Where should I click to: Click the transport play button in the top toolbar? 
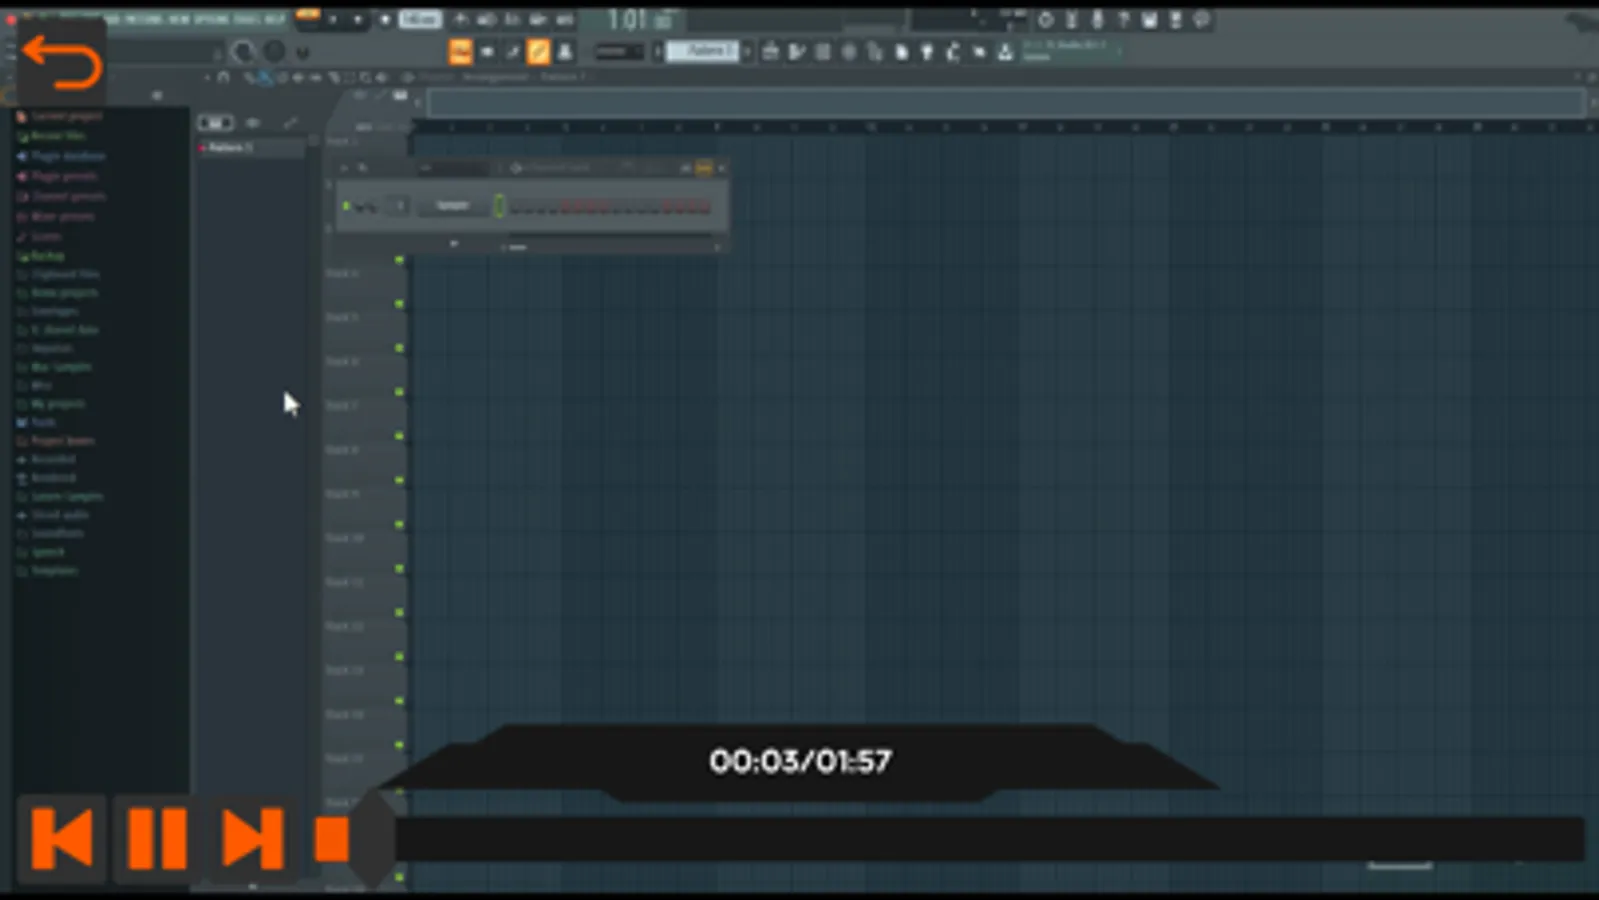pyautogui.click(x=333, y=20)
